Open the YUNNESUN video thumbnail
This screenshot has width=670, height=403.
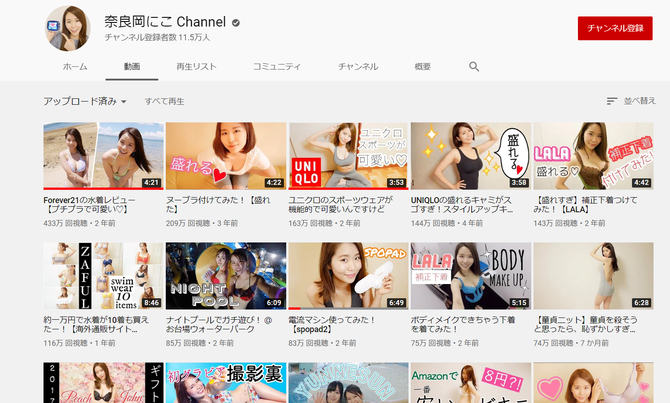point(348,383)
